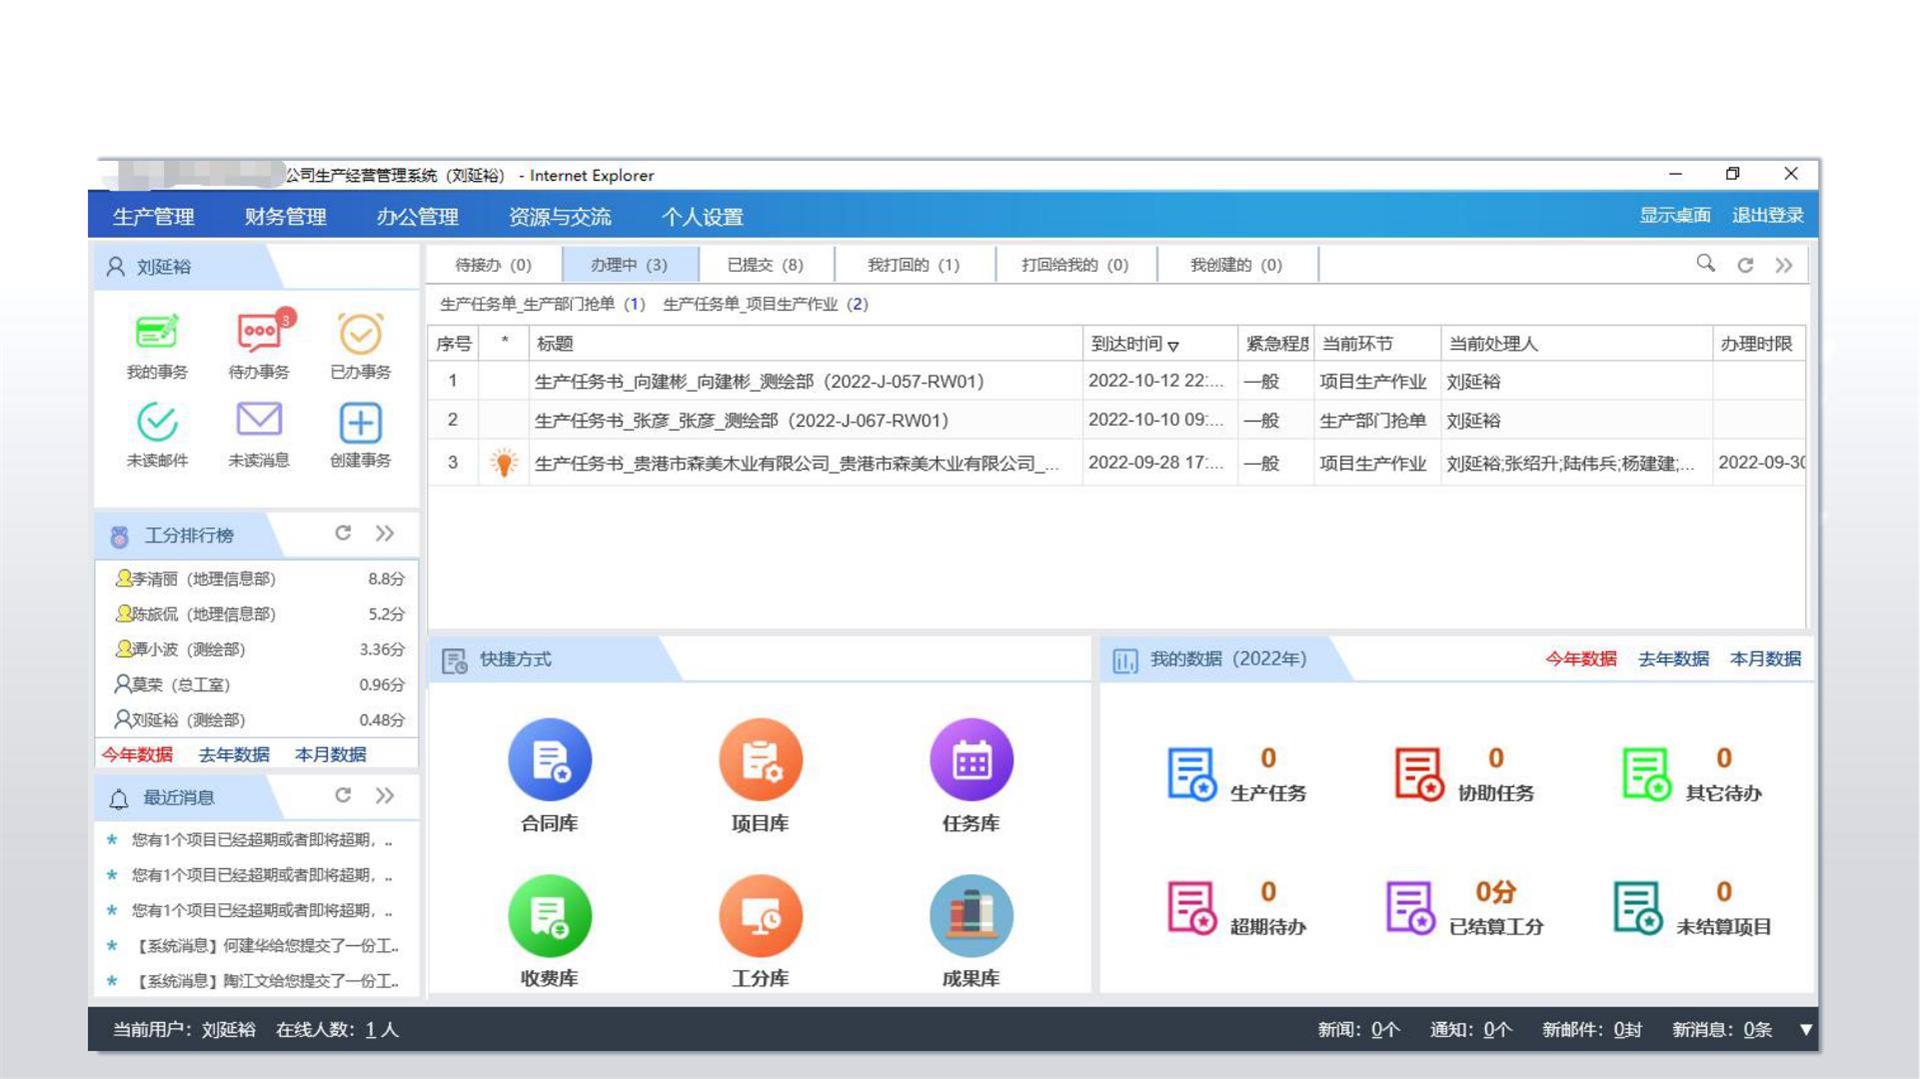Open the 我的事务 icon
1920x1079 pixels.
click(x=157, y=334)
